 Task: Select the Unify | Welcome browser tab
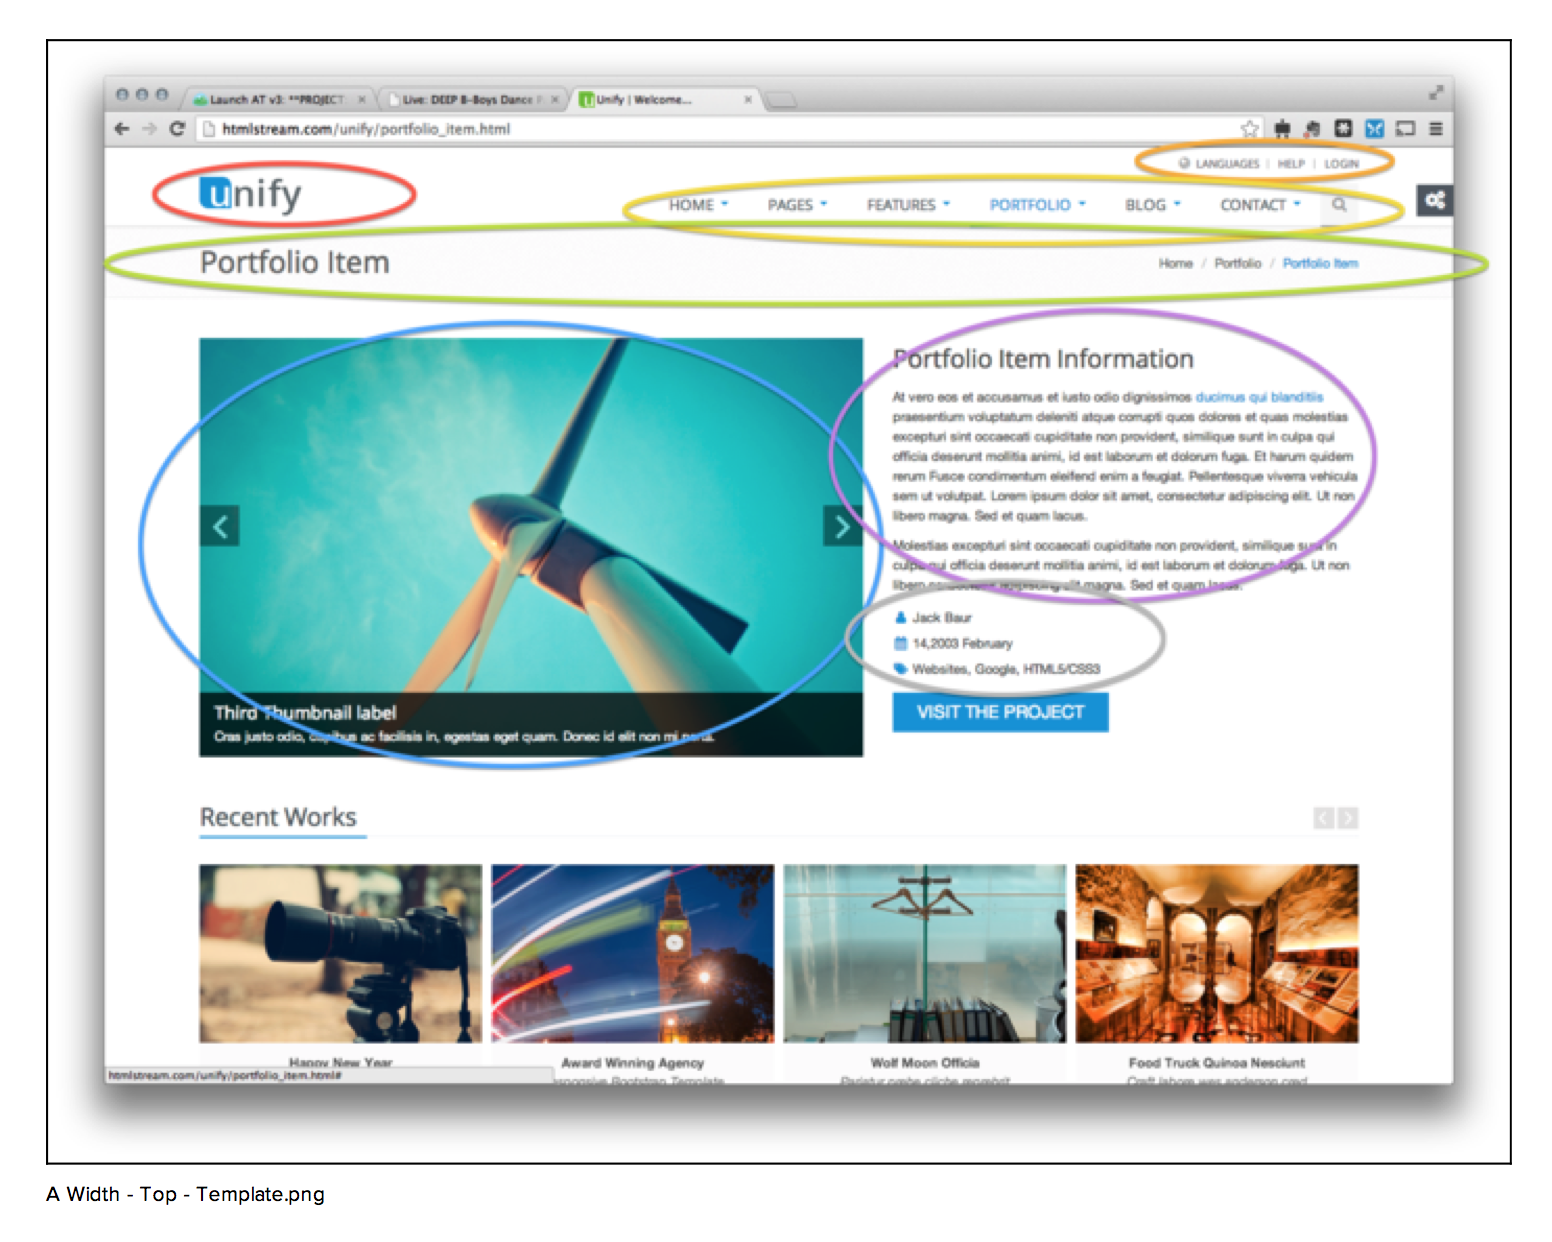coord(660,100)
